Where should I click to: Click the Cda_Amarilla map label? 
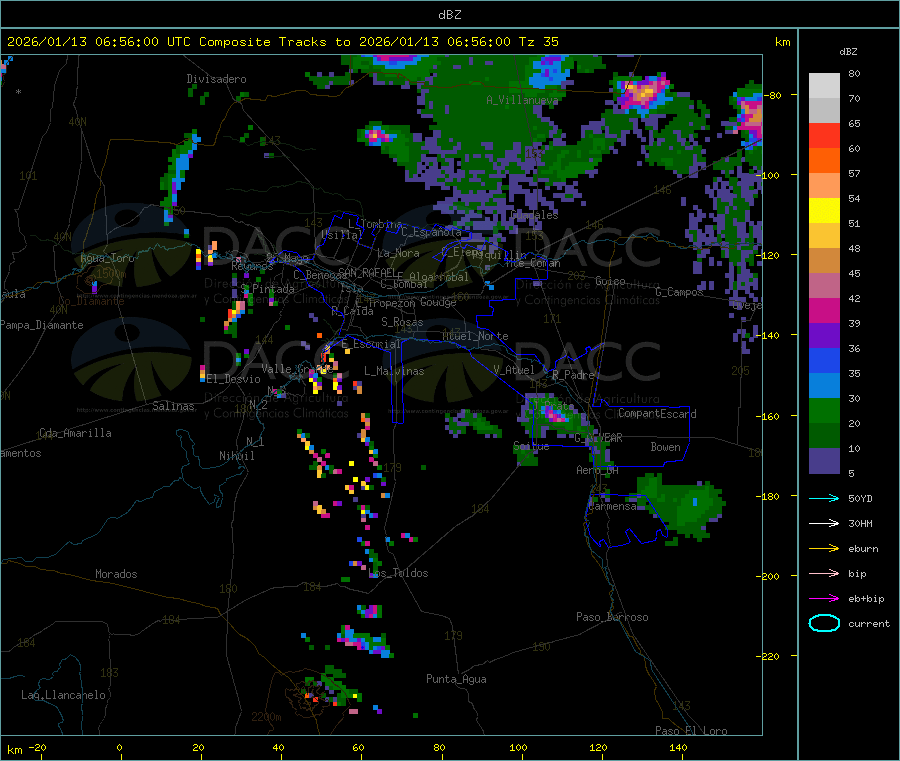click(x=75, y=433)
